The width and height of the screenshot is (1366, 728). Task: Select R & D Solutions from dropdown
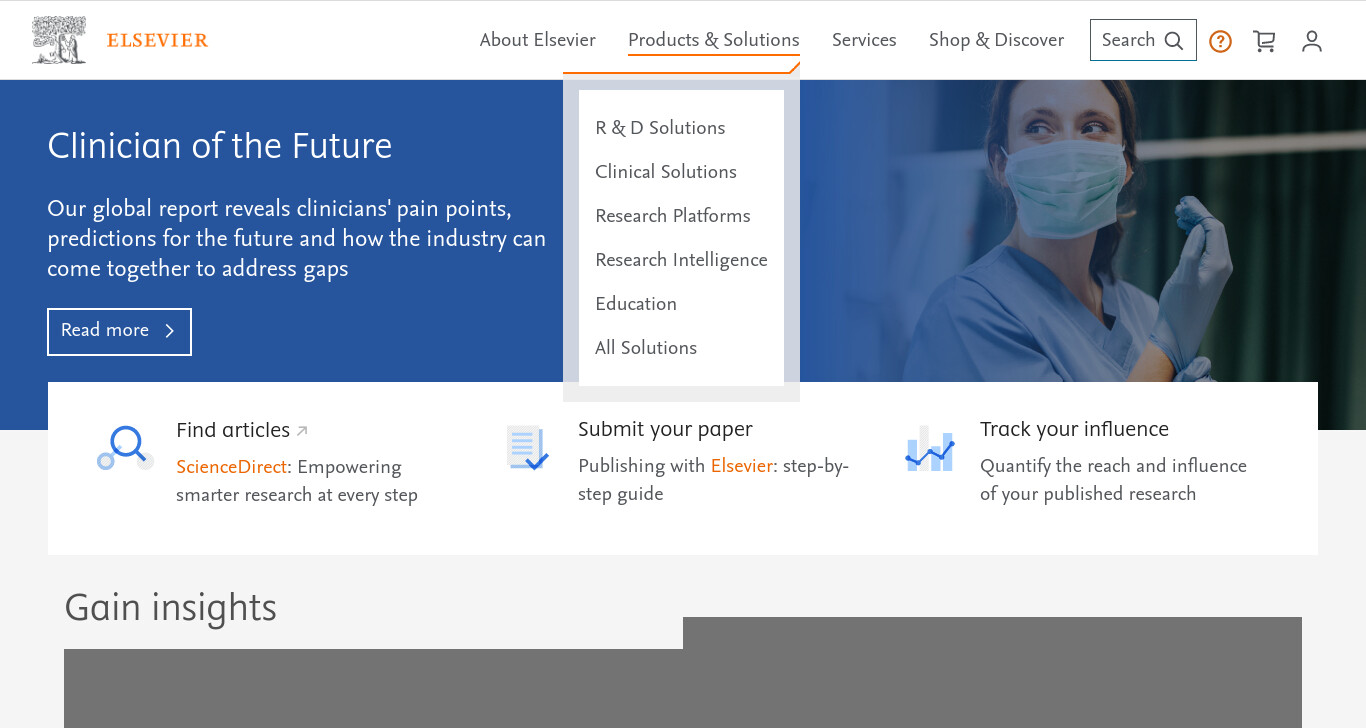(660, 128)
